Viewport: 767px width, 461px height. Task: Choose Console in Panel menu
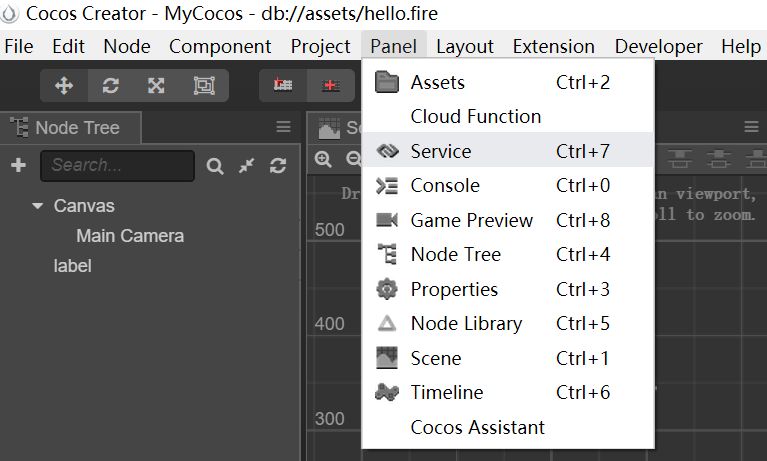tap(508, 185)
